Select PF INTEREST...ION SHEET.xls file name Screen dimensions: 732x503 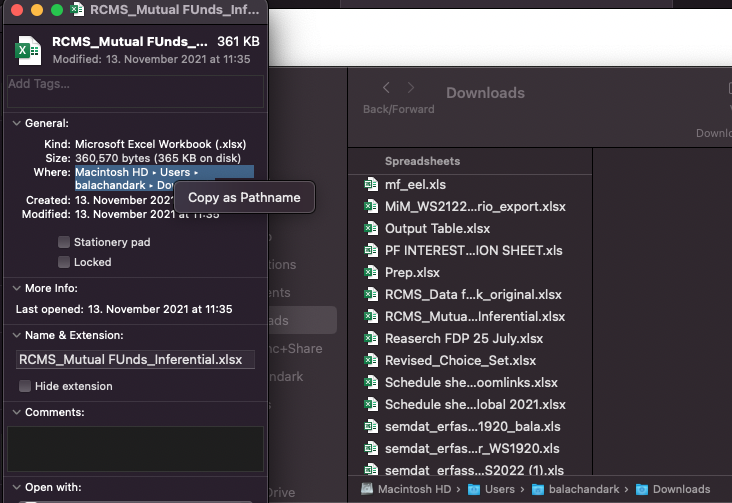[473, 250]
